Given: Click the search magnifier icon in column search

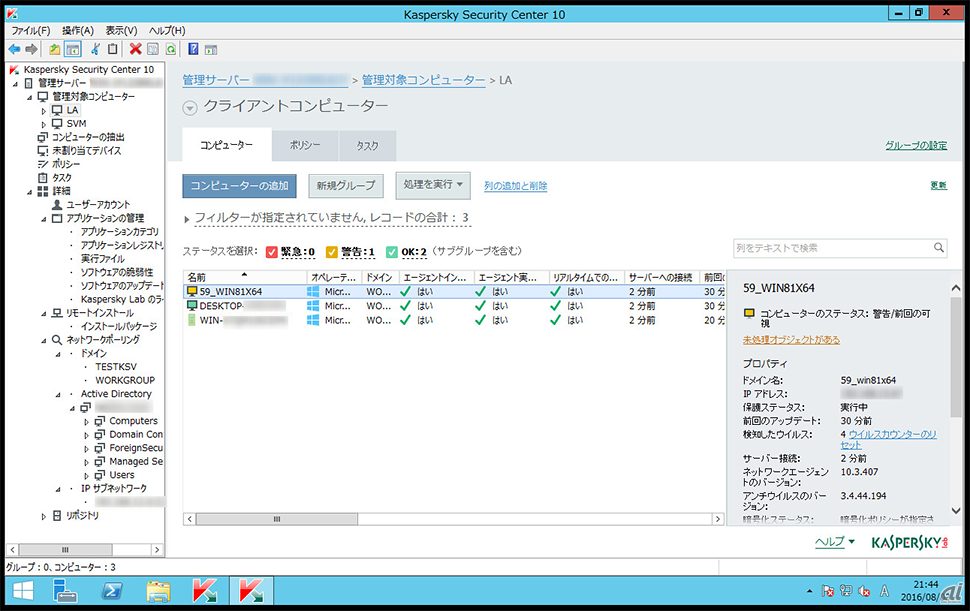Looking at the screenshot, I should [939, 248].
